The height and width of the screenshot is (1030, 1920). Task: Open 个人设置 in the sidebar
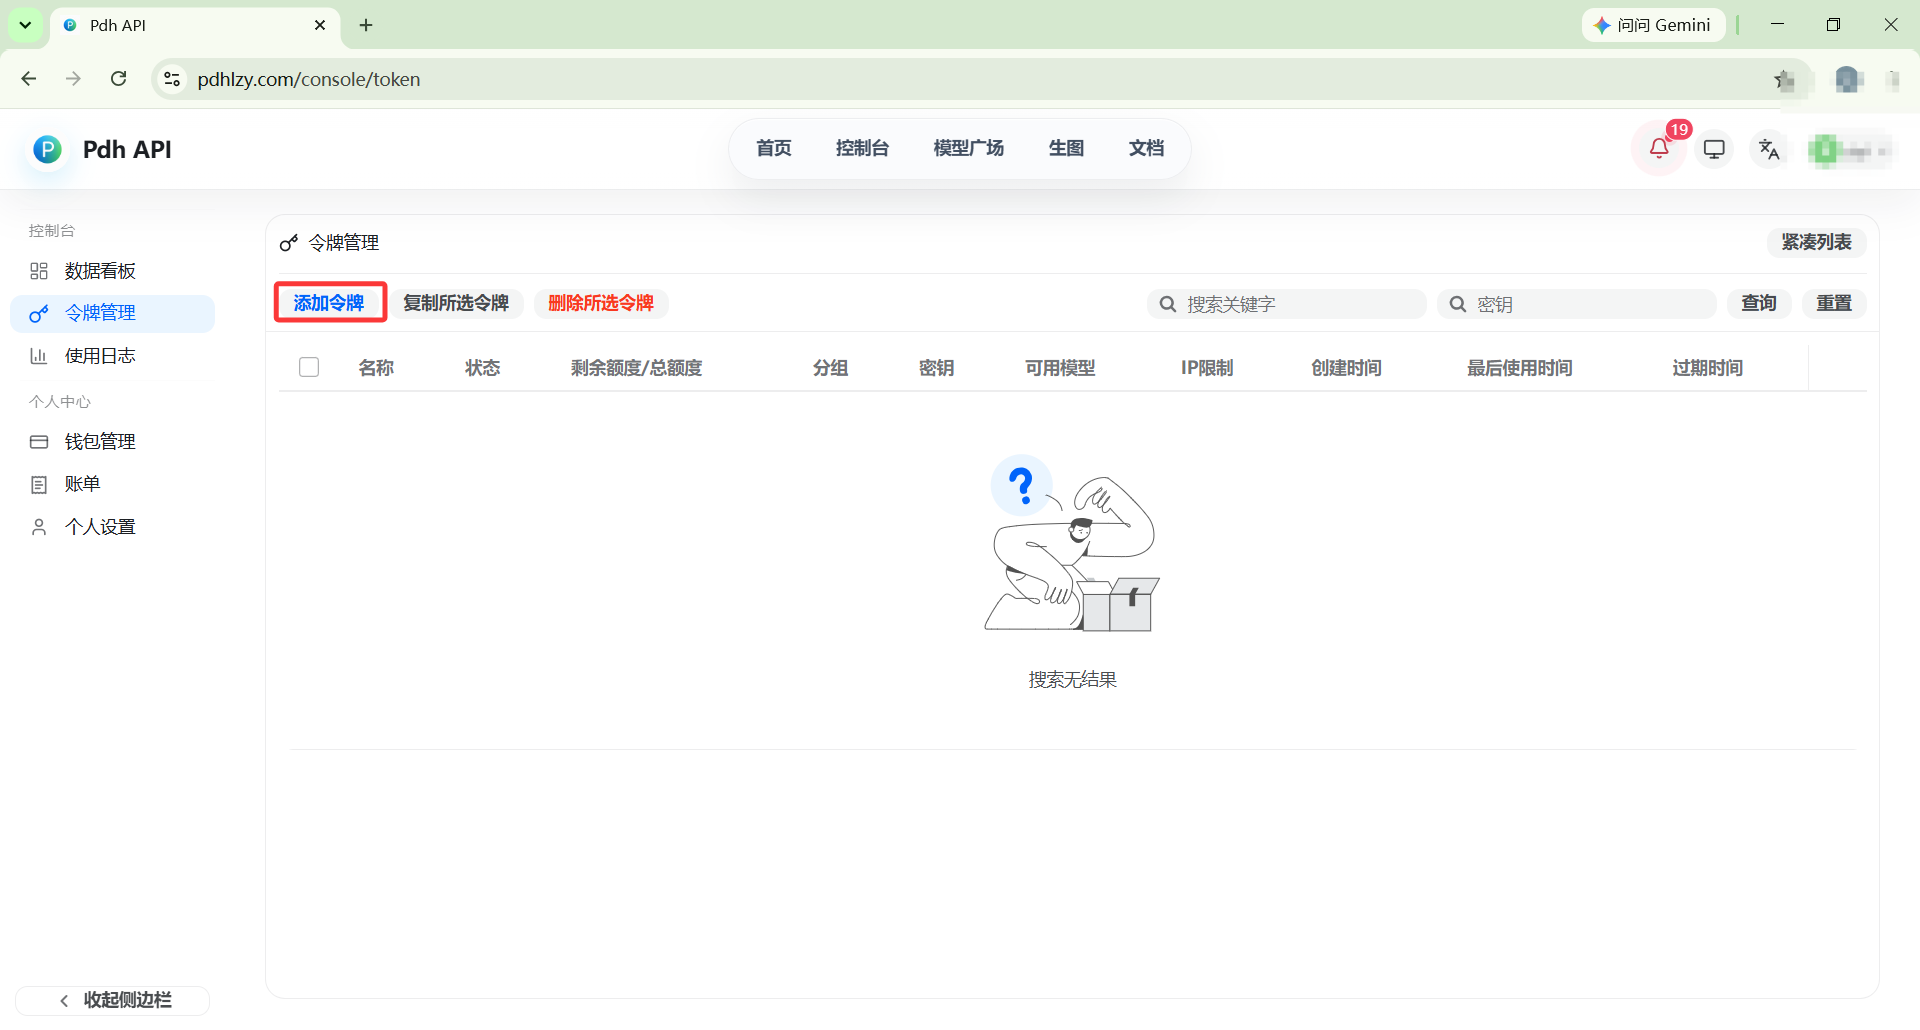click(x=112, y=526)
